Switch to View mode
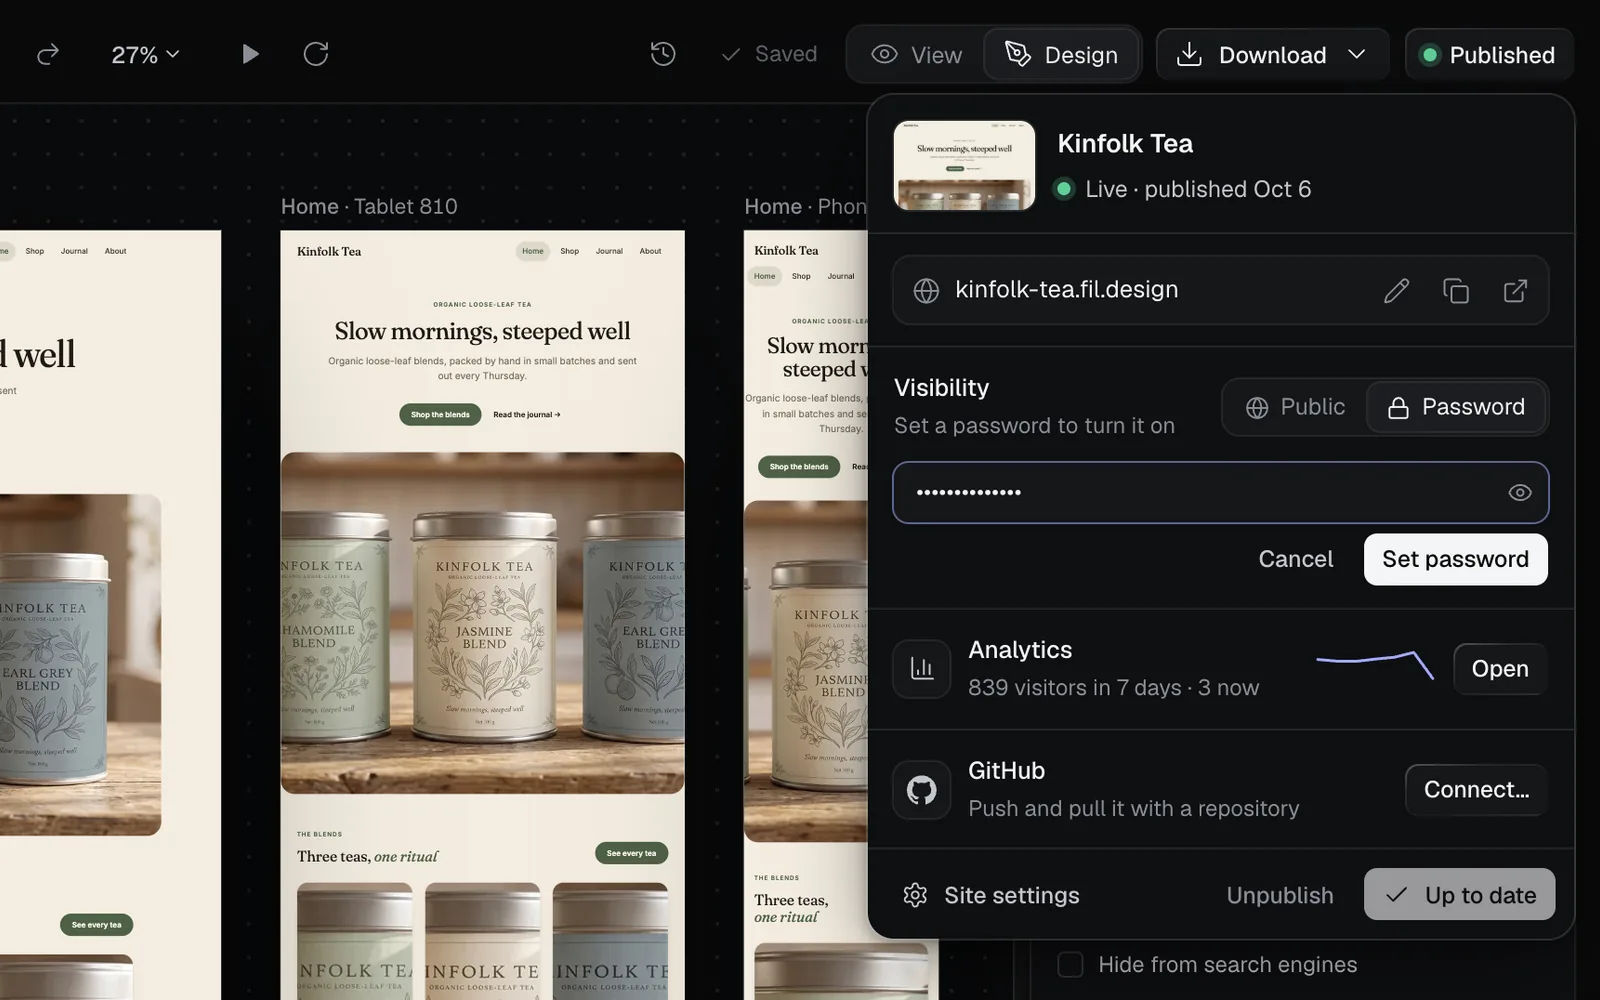 click(x=916, y=55)
